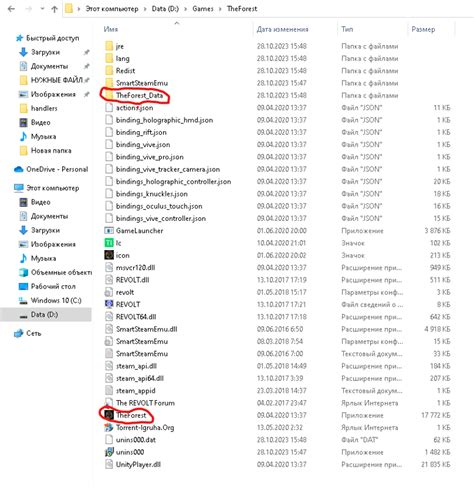
Task: Select the unins000 uninstaller application icon
Action: [x=109, y=452]
